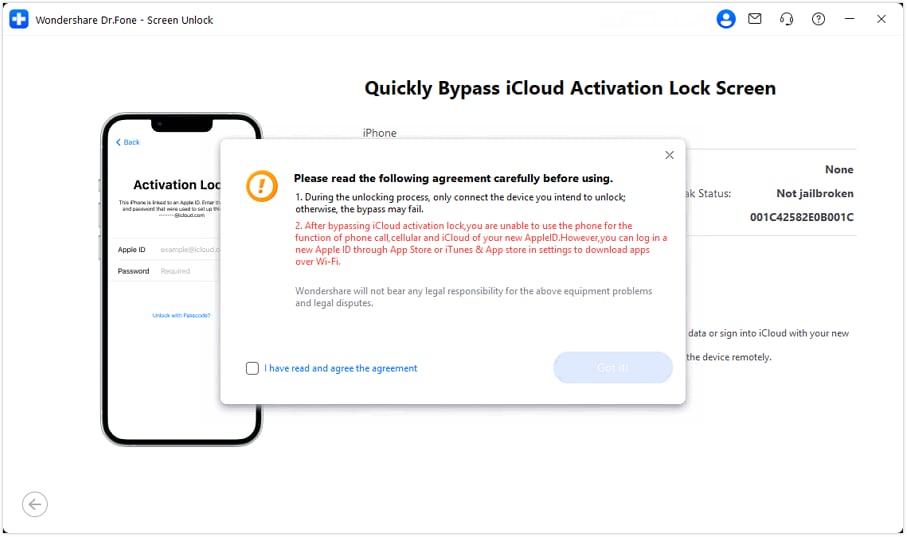907x537 pixels.
Task: Go back using the round arrow button
Action: (35, 505)
